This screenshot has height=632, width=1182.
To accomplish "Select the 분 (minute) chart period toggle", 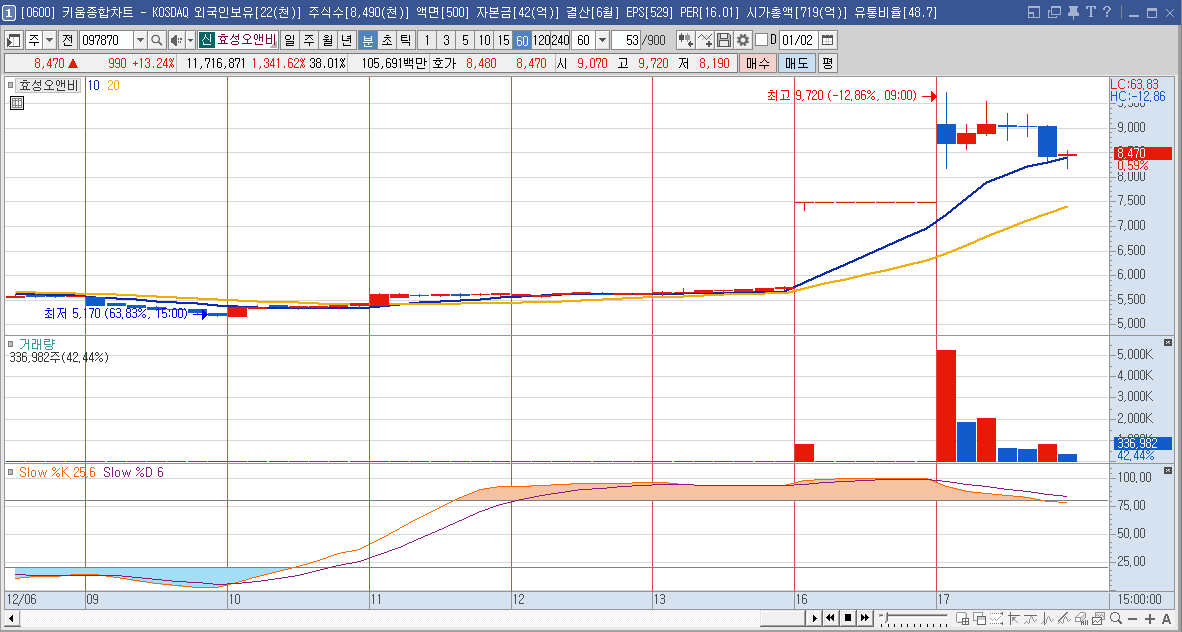I will [x=367, y=40].
